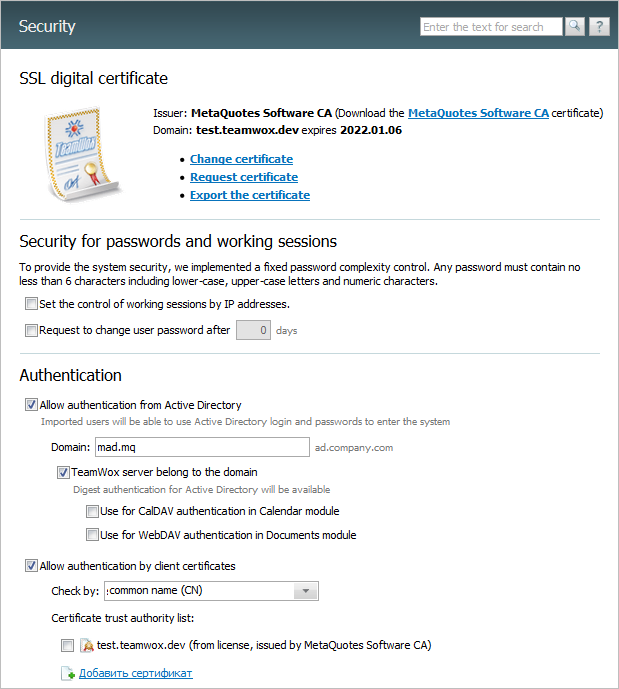Screen dimensions: 619x689
Task: Enable WebDAV authentication in Documents module
Action: tap(92, 535)
